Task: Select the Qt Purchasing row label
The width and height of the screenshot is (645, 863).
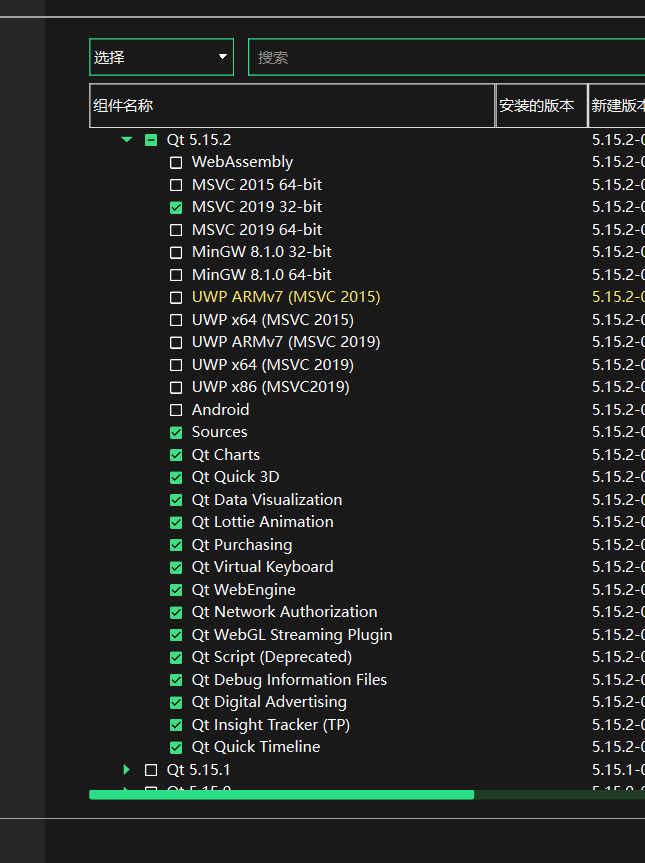Action: pos(242,545)
